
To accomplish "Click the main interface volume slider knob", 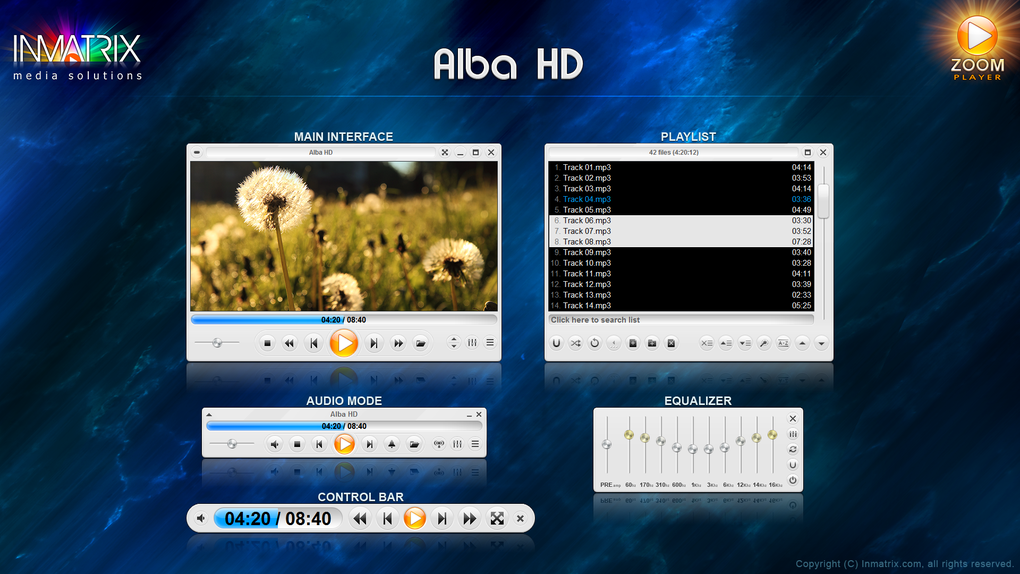I will 217,343.
